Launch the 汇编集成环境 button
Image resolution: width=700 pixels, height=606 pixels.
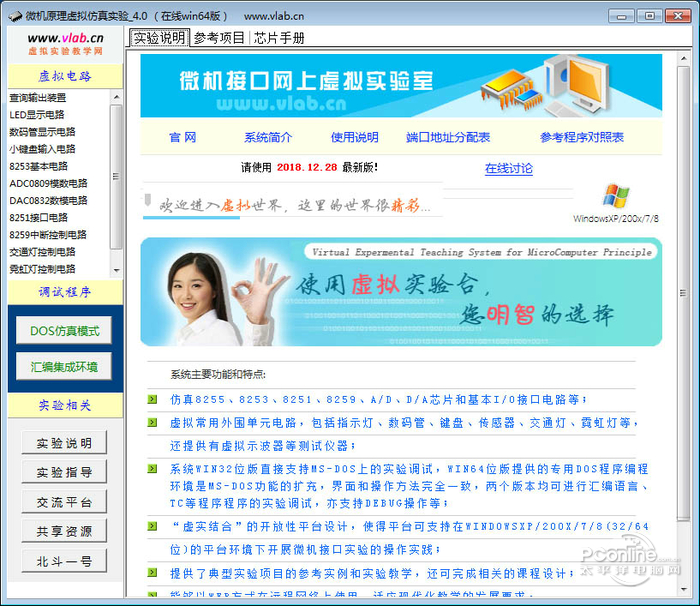pyautogui.click(x=64, y=366)
